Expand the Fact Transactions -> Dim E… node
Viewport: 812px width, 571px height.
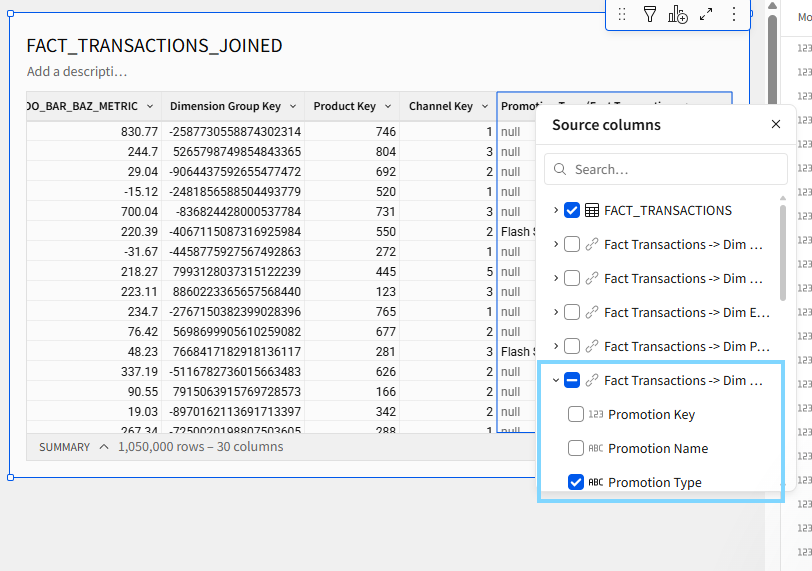[x=556, y=313]
